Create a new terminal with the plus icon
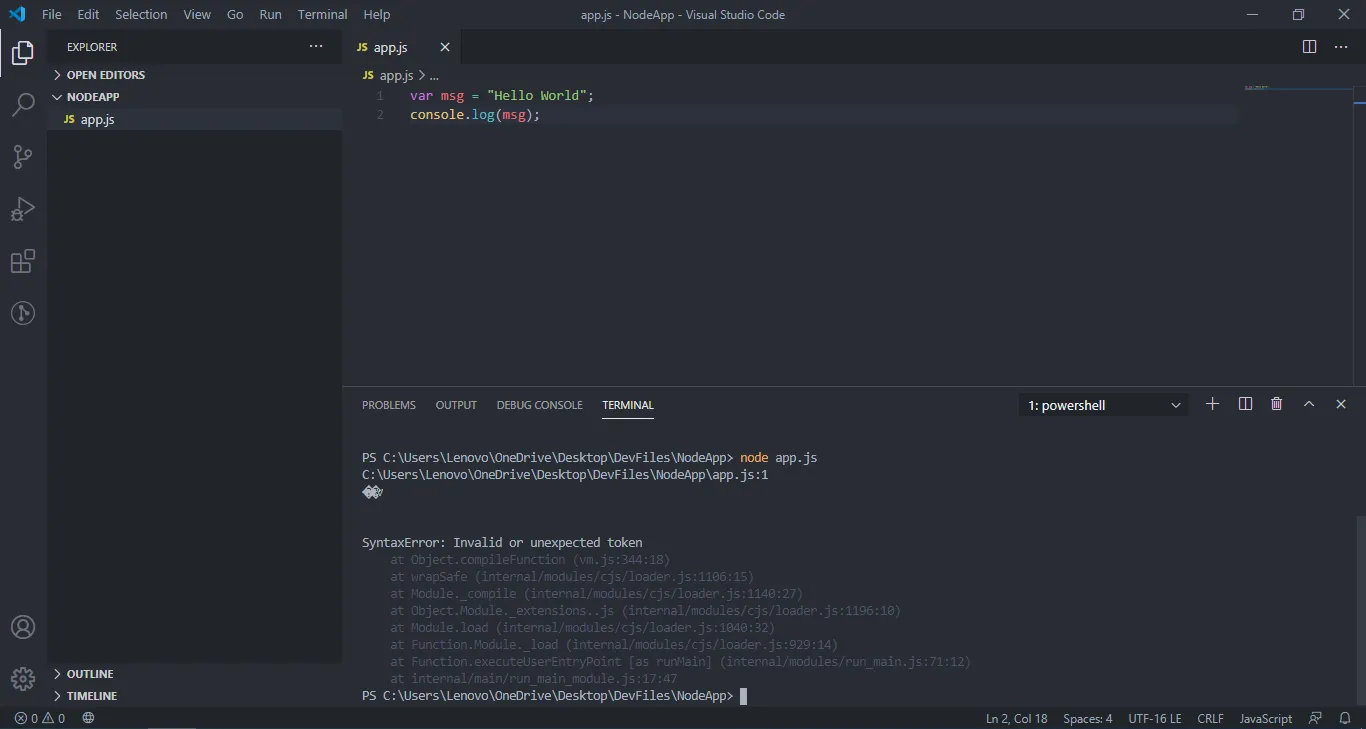Screen dimensions: 1366x729 coord(1212,404)
